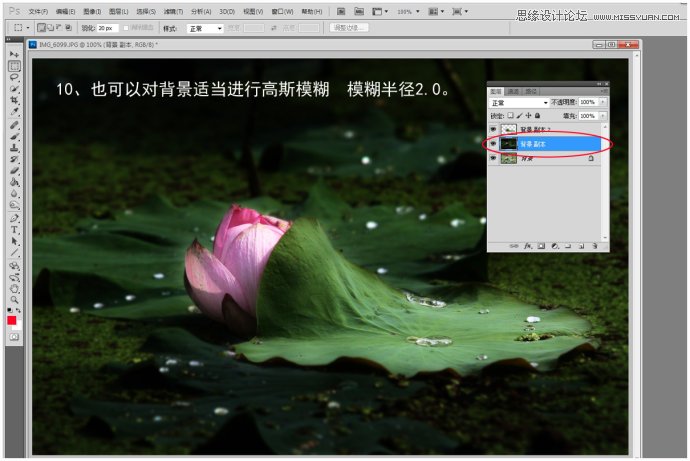Image resolution: width=690 pixels, height=461 pixels.
Task: Choose Add to Selection mode
Action: tap(50, 28)
